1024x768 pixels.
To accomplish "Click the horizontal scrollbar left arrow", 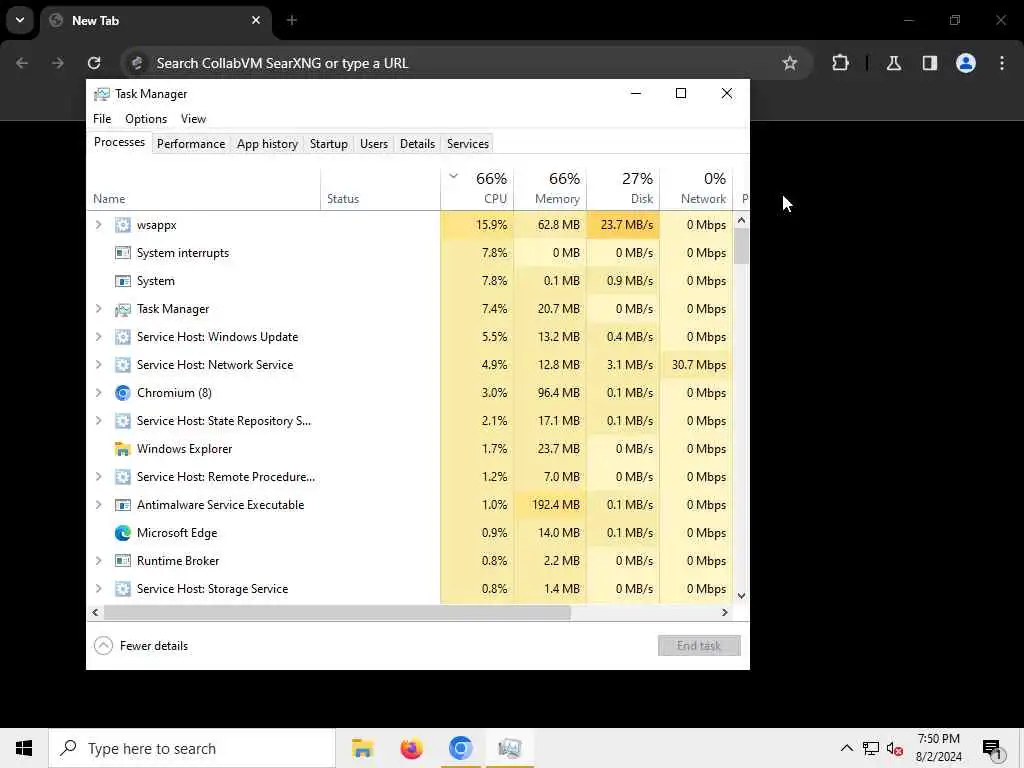I will 95,613.
